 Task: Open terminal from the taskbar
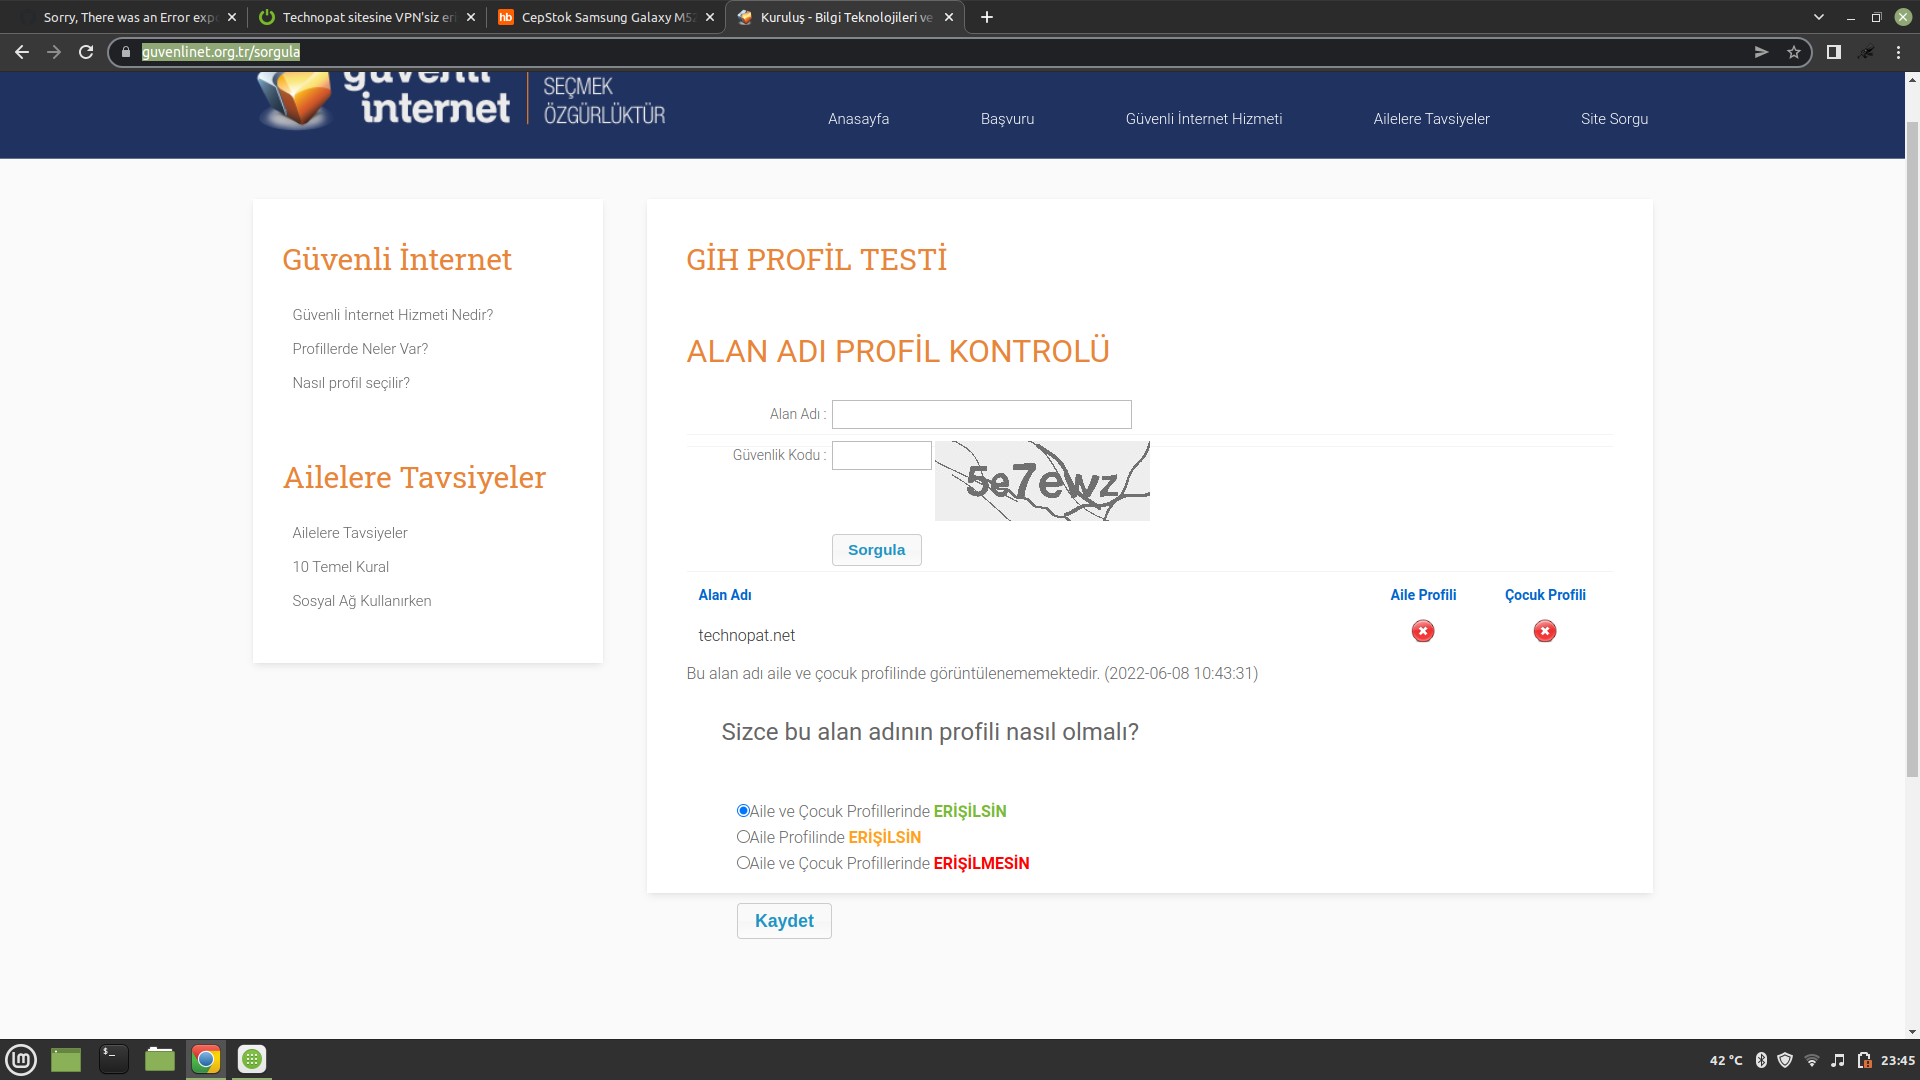(x=113, y=1059)
